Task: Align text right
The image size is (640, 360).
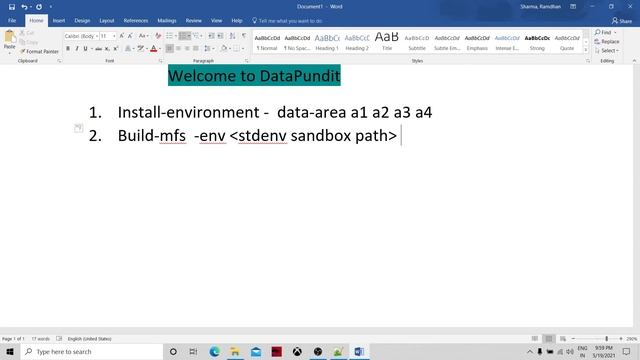Action: [187, 49]
